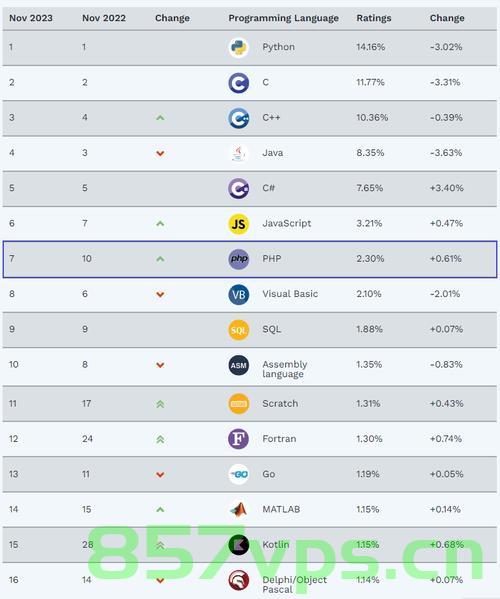Click the Ratings column header
Viewport: 500px width, 599px height.
(374, 18)
